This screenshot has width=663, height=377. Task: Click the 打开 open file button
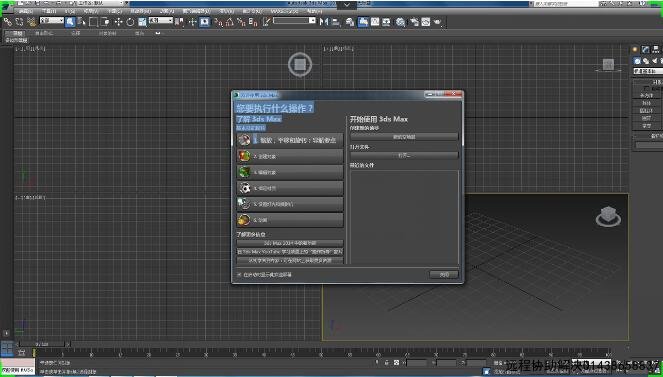[404, 156]
